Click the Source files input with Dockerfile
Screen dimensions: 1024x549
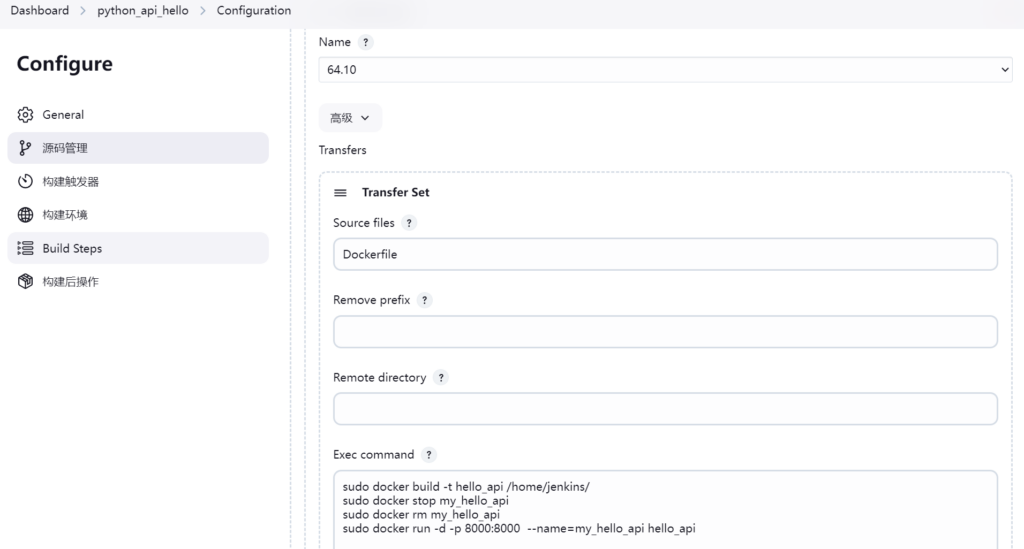665,255
